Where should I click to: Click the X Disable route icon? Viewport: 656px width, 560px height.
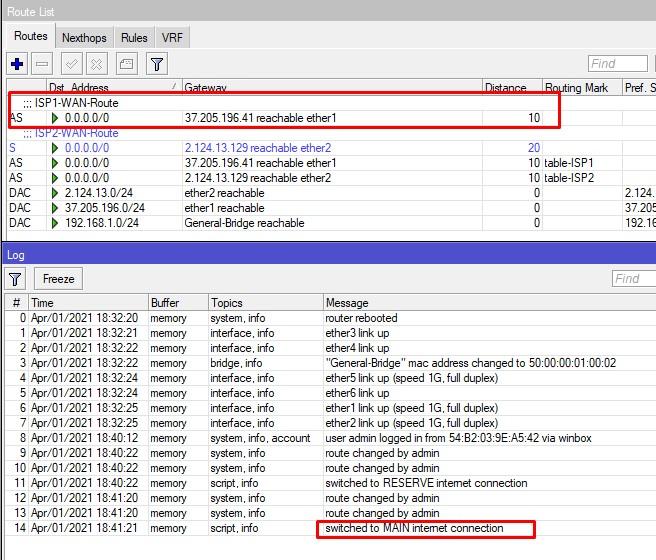(96, 64)
